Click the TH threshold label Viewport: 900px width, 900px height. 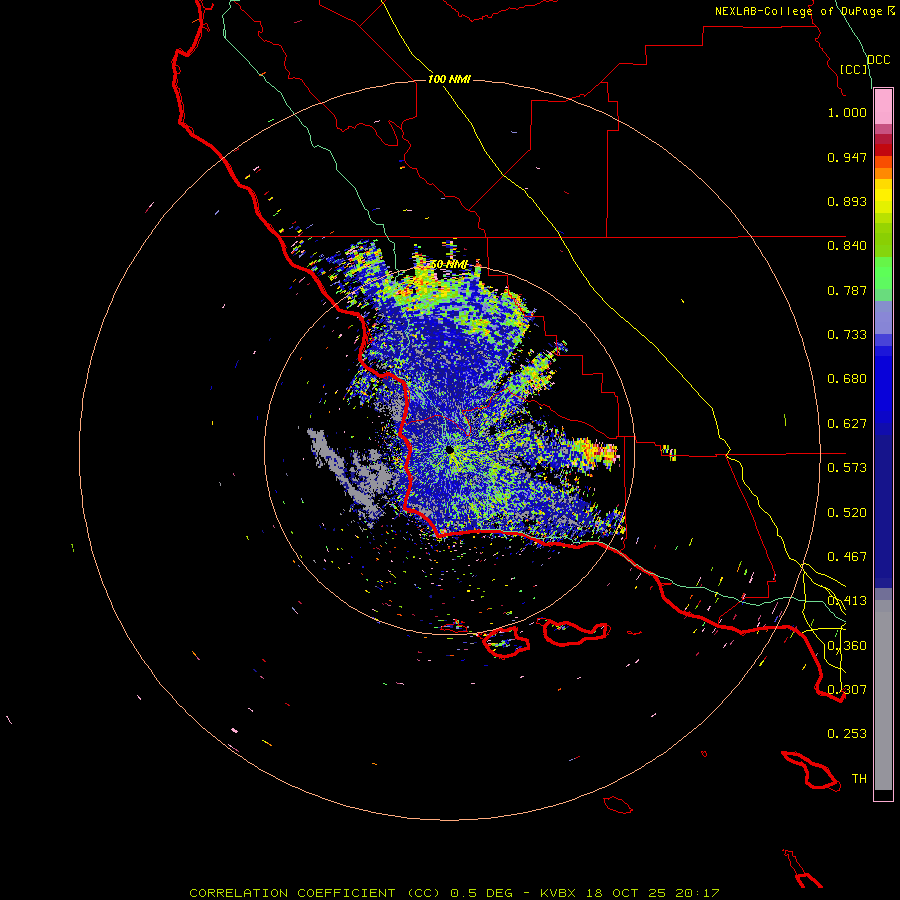tap(859, 779)
